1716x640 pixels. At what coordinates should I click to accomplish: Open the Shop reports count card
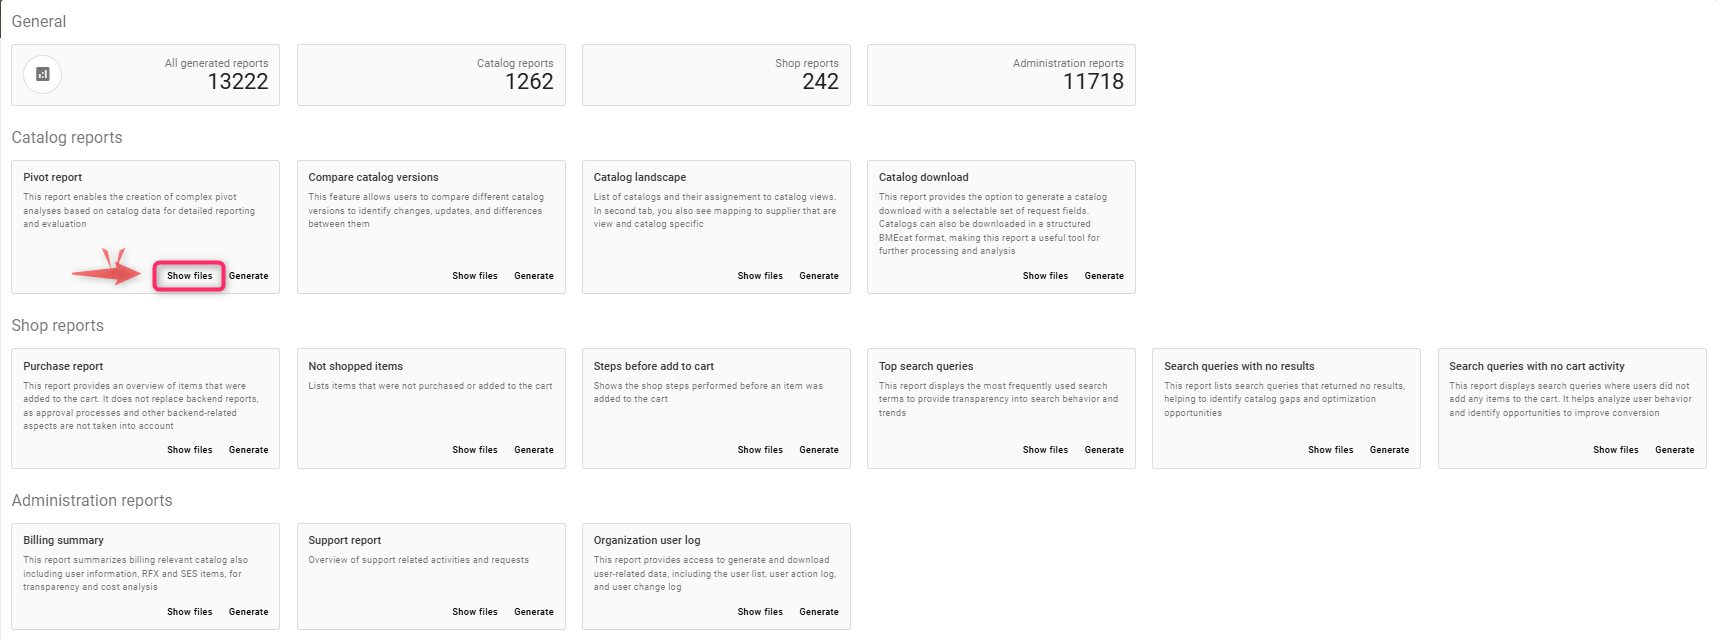pos(716,75)
